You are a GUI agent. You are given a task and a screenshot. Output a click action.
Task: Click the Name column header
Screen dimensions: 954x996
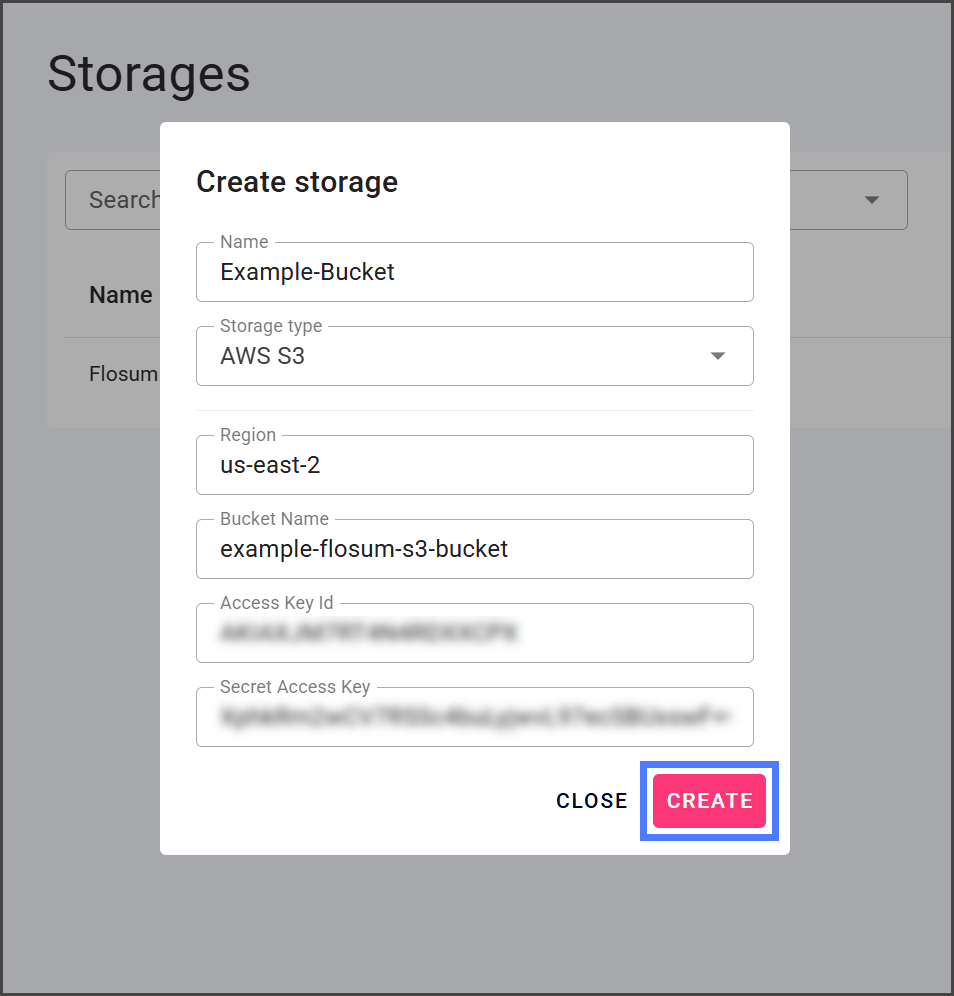tap(121, 295)
